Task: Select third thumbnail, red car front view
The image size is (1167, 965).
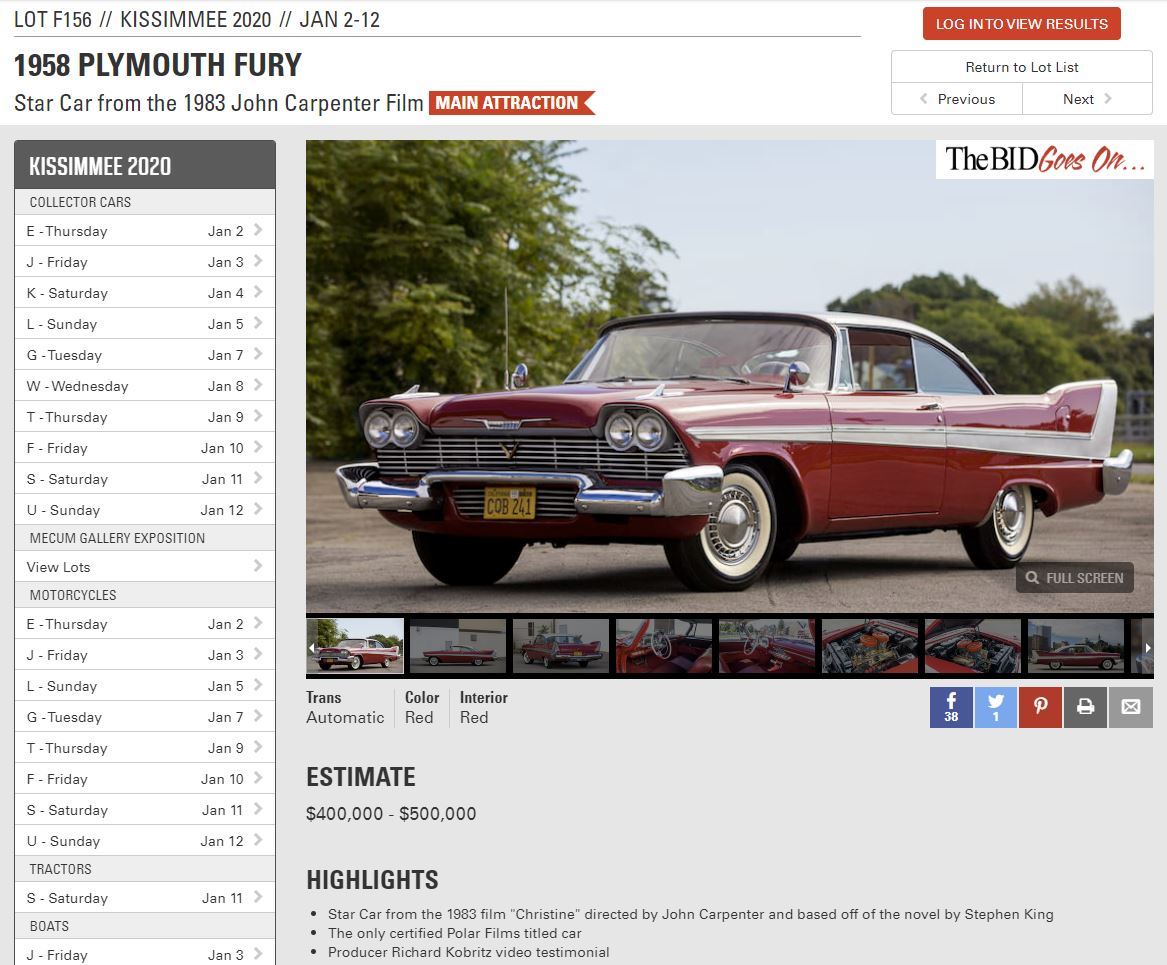Action: [x=561, y=646]
